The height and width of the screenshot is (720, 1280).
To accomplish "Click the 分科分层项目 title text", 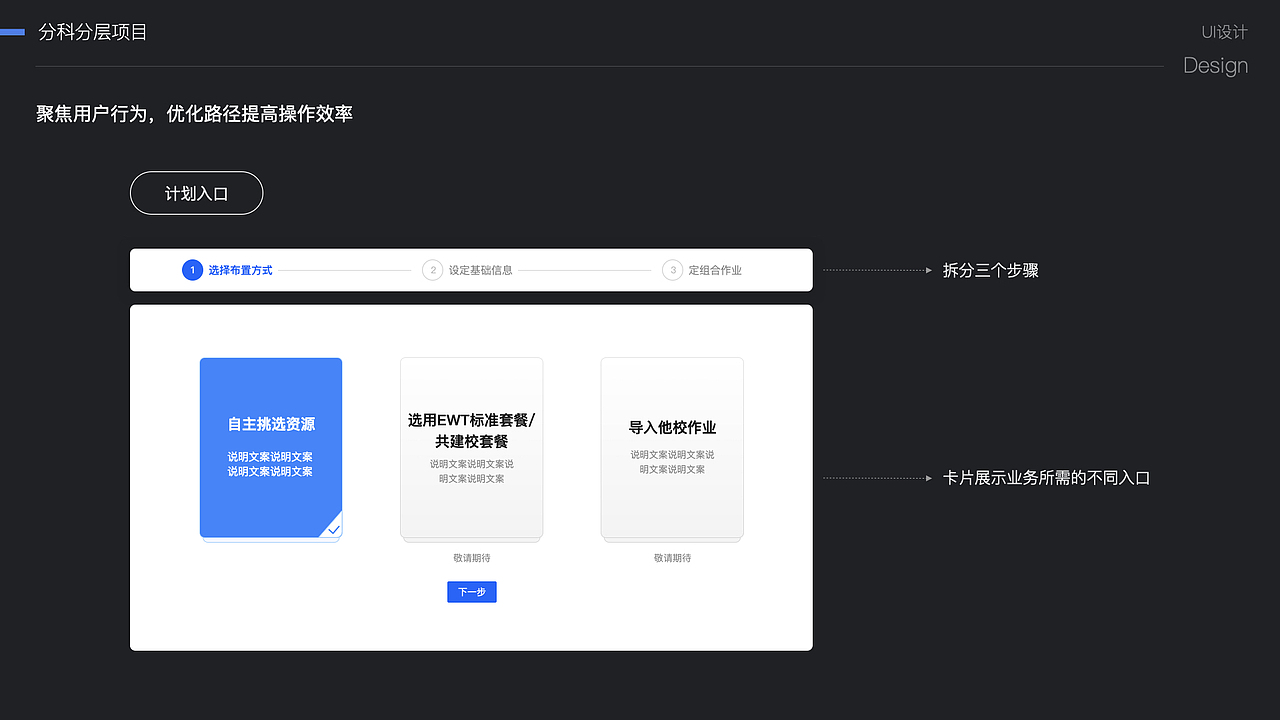I will click(93, 31).
